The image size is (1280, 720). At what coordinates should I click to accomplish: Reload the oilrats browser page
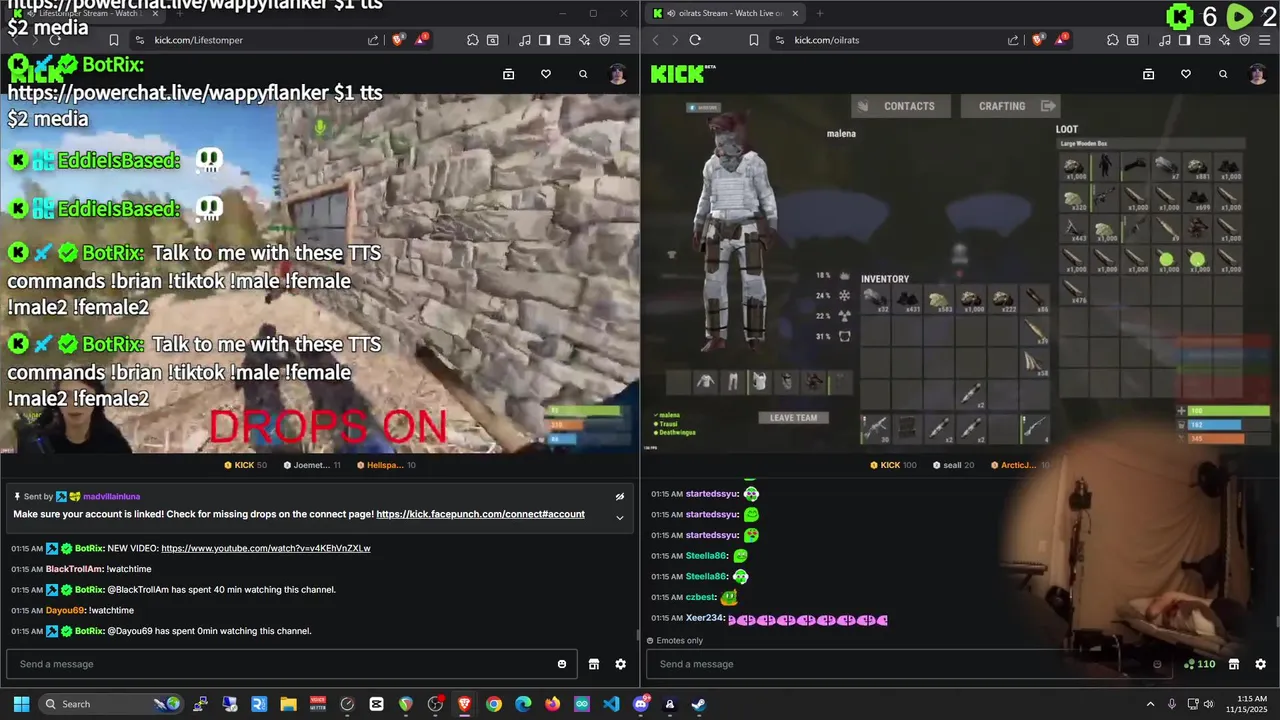coord(695,40)
